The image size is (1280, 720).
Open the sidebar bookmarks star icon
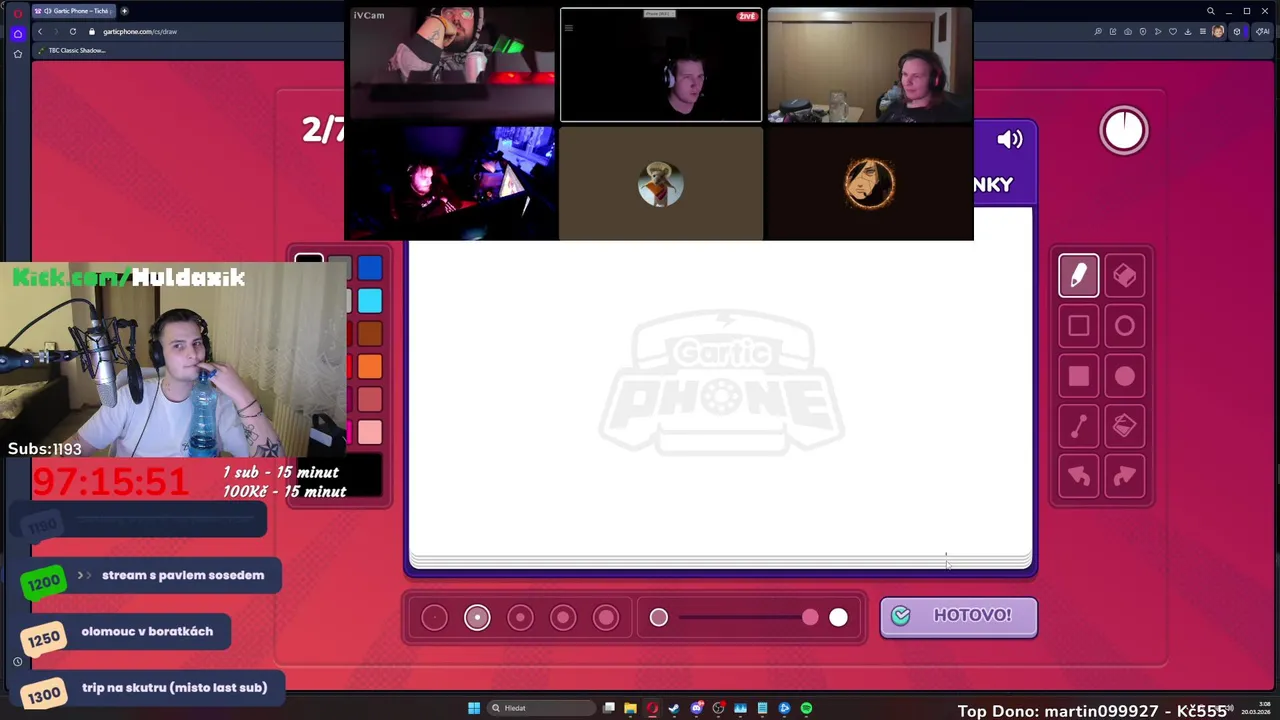[x=17, y=54]
